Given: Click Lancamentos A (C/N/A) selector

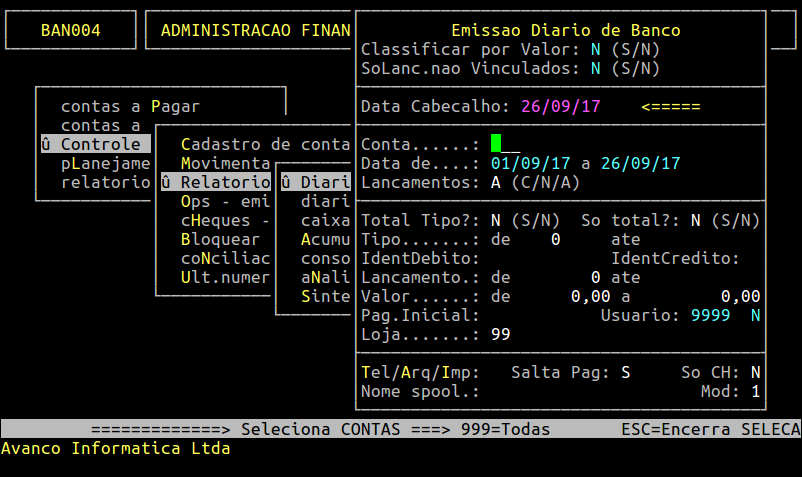Looking at the screenshot, I should [x=496, y=182].
